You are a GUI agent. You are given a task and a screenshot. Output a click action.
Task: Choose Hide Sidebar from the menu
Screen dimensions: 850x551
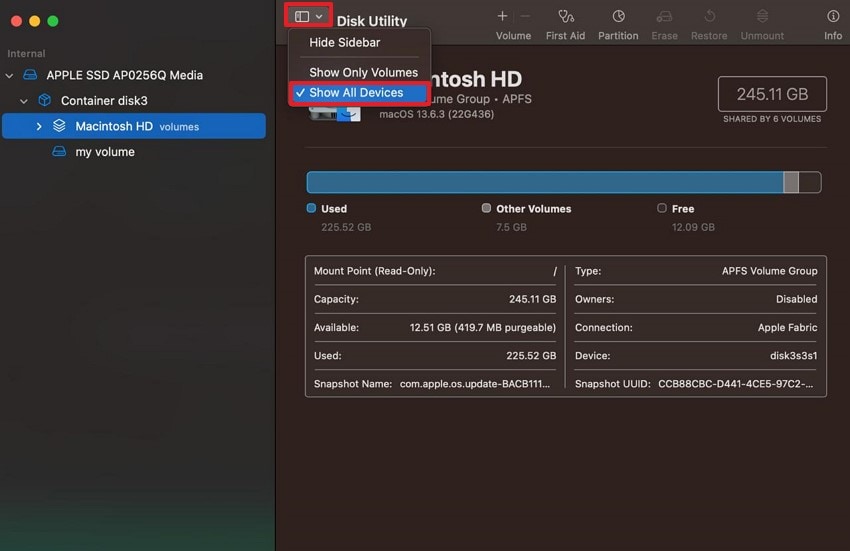[344, 42]
